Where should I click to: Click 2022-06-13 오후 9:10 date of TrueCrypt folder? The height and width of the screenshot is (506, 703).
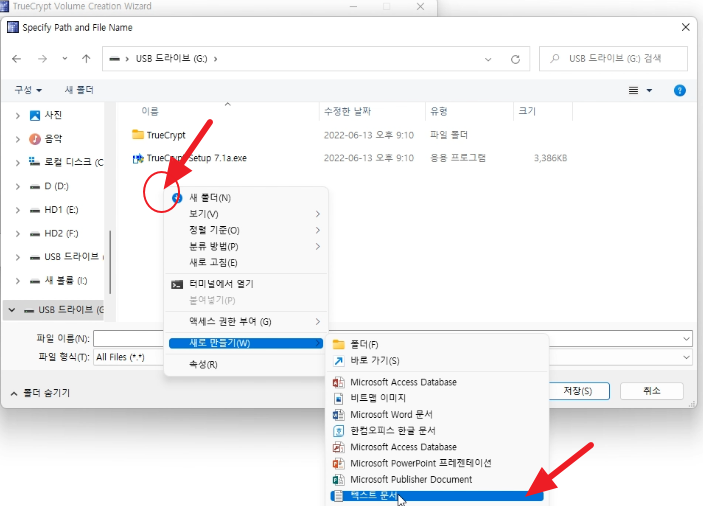[369, 135]
